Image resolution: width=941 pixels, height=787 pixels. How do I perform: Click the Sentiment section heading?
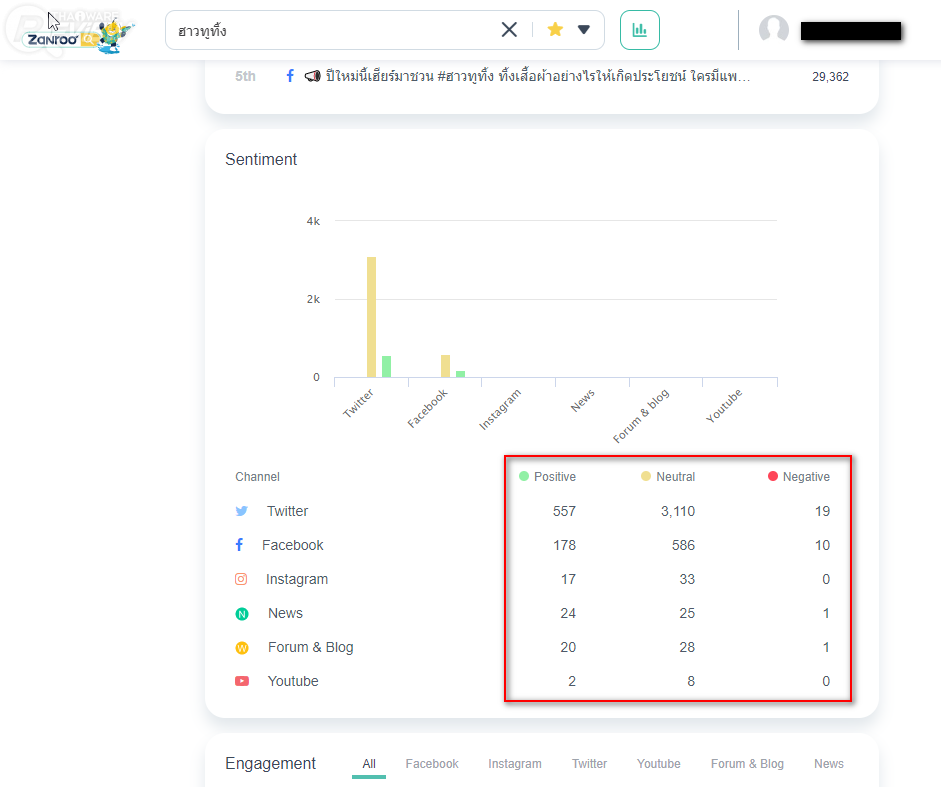(x=261, y=159)
